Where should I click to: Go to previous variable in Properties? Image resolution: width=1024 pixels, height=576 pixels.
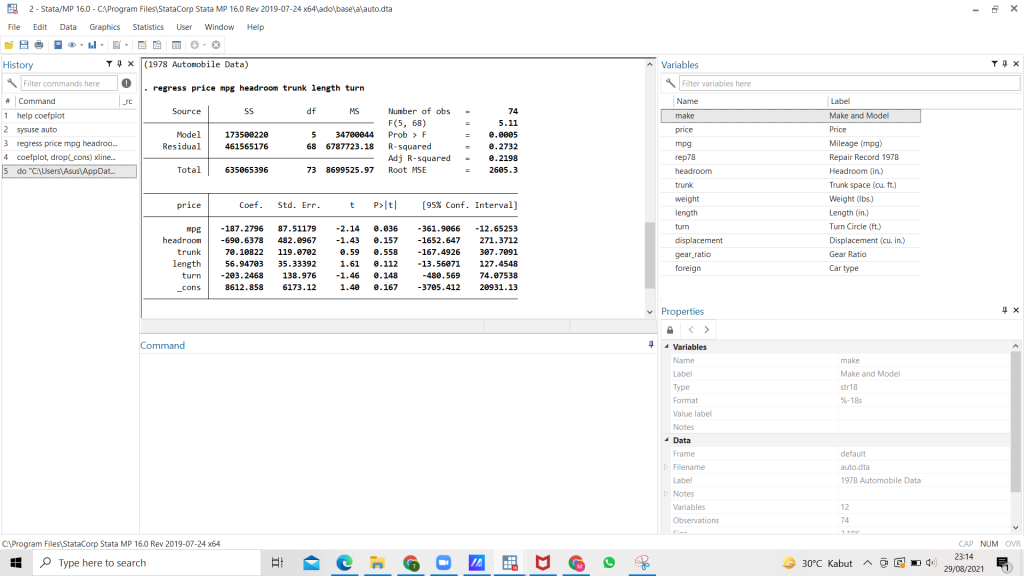click(x=691, y=330)
